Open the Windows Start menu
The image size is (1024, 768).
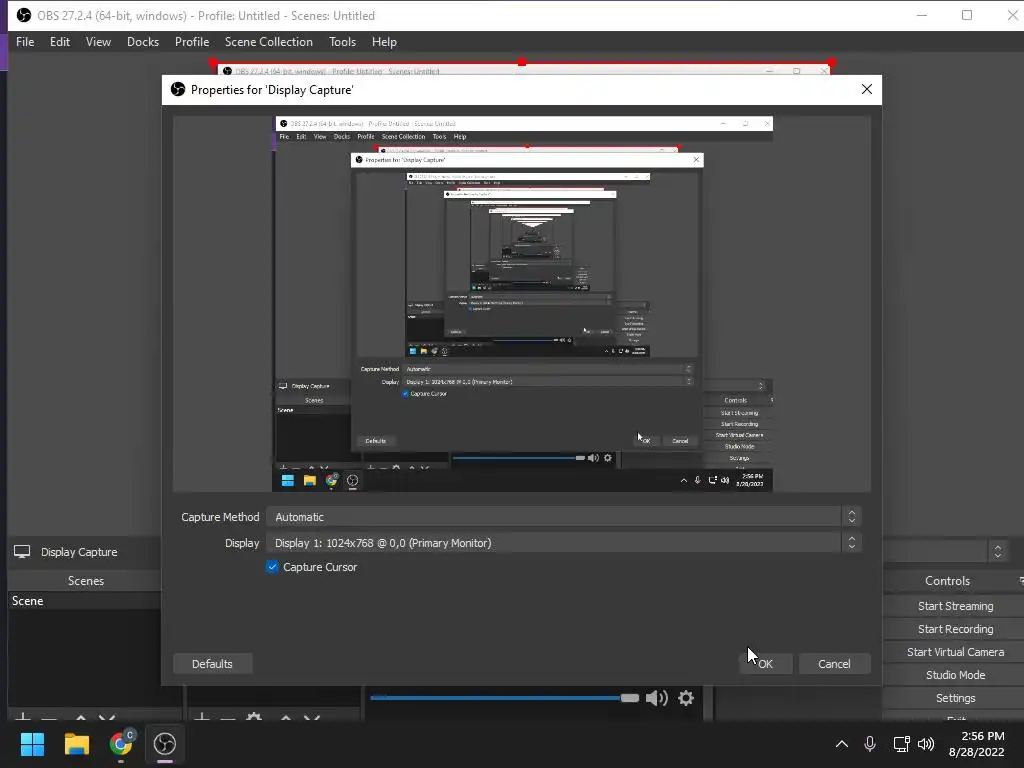(32, 744)
